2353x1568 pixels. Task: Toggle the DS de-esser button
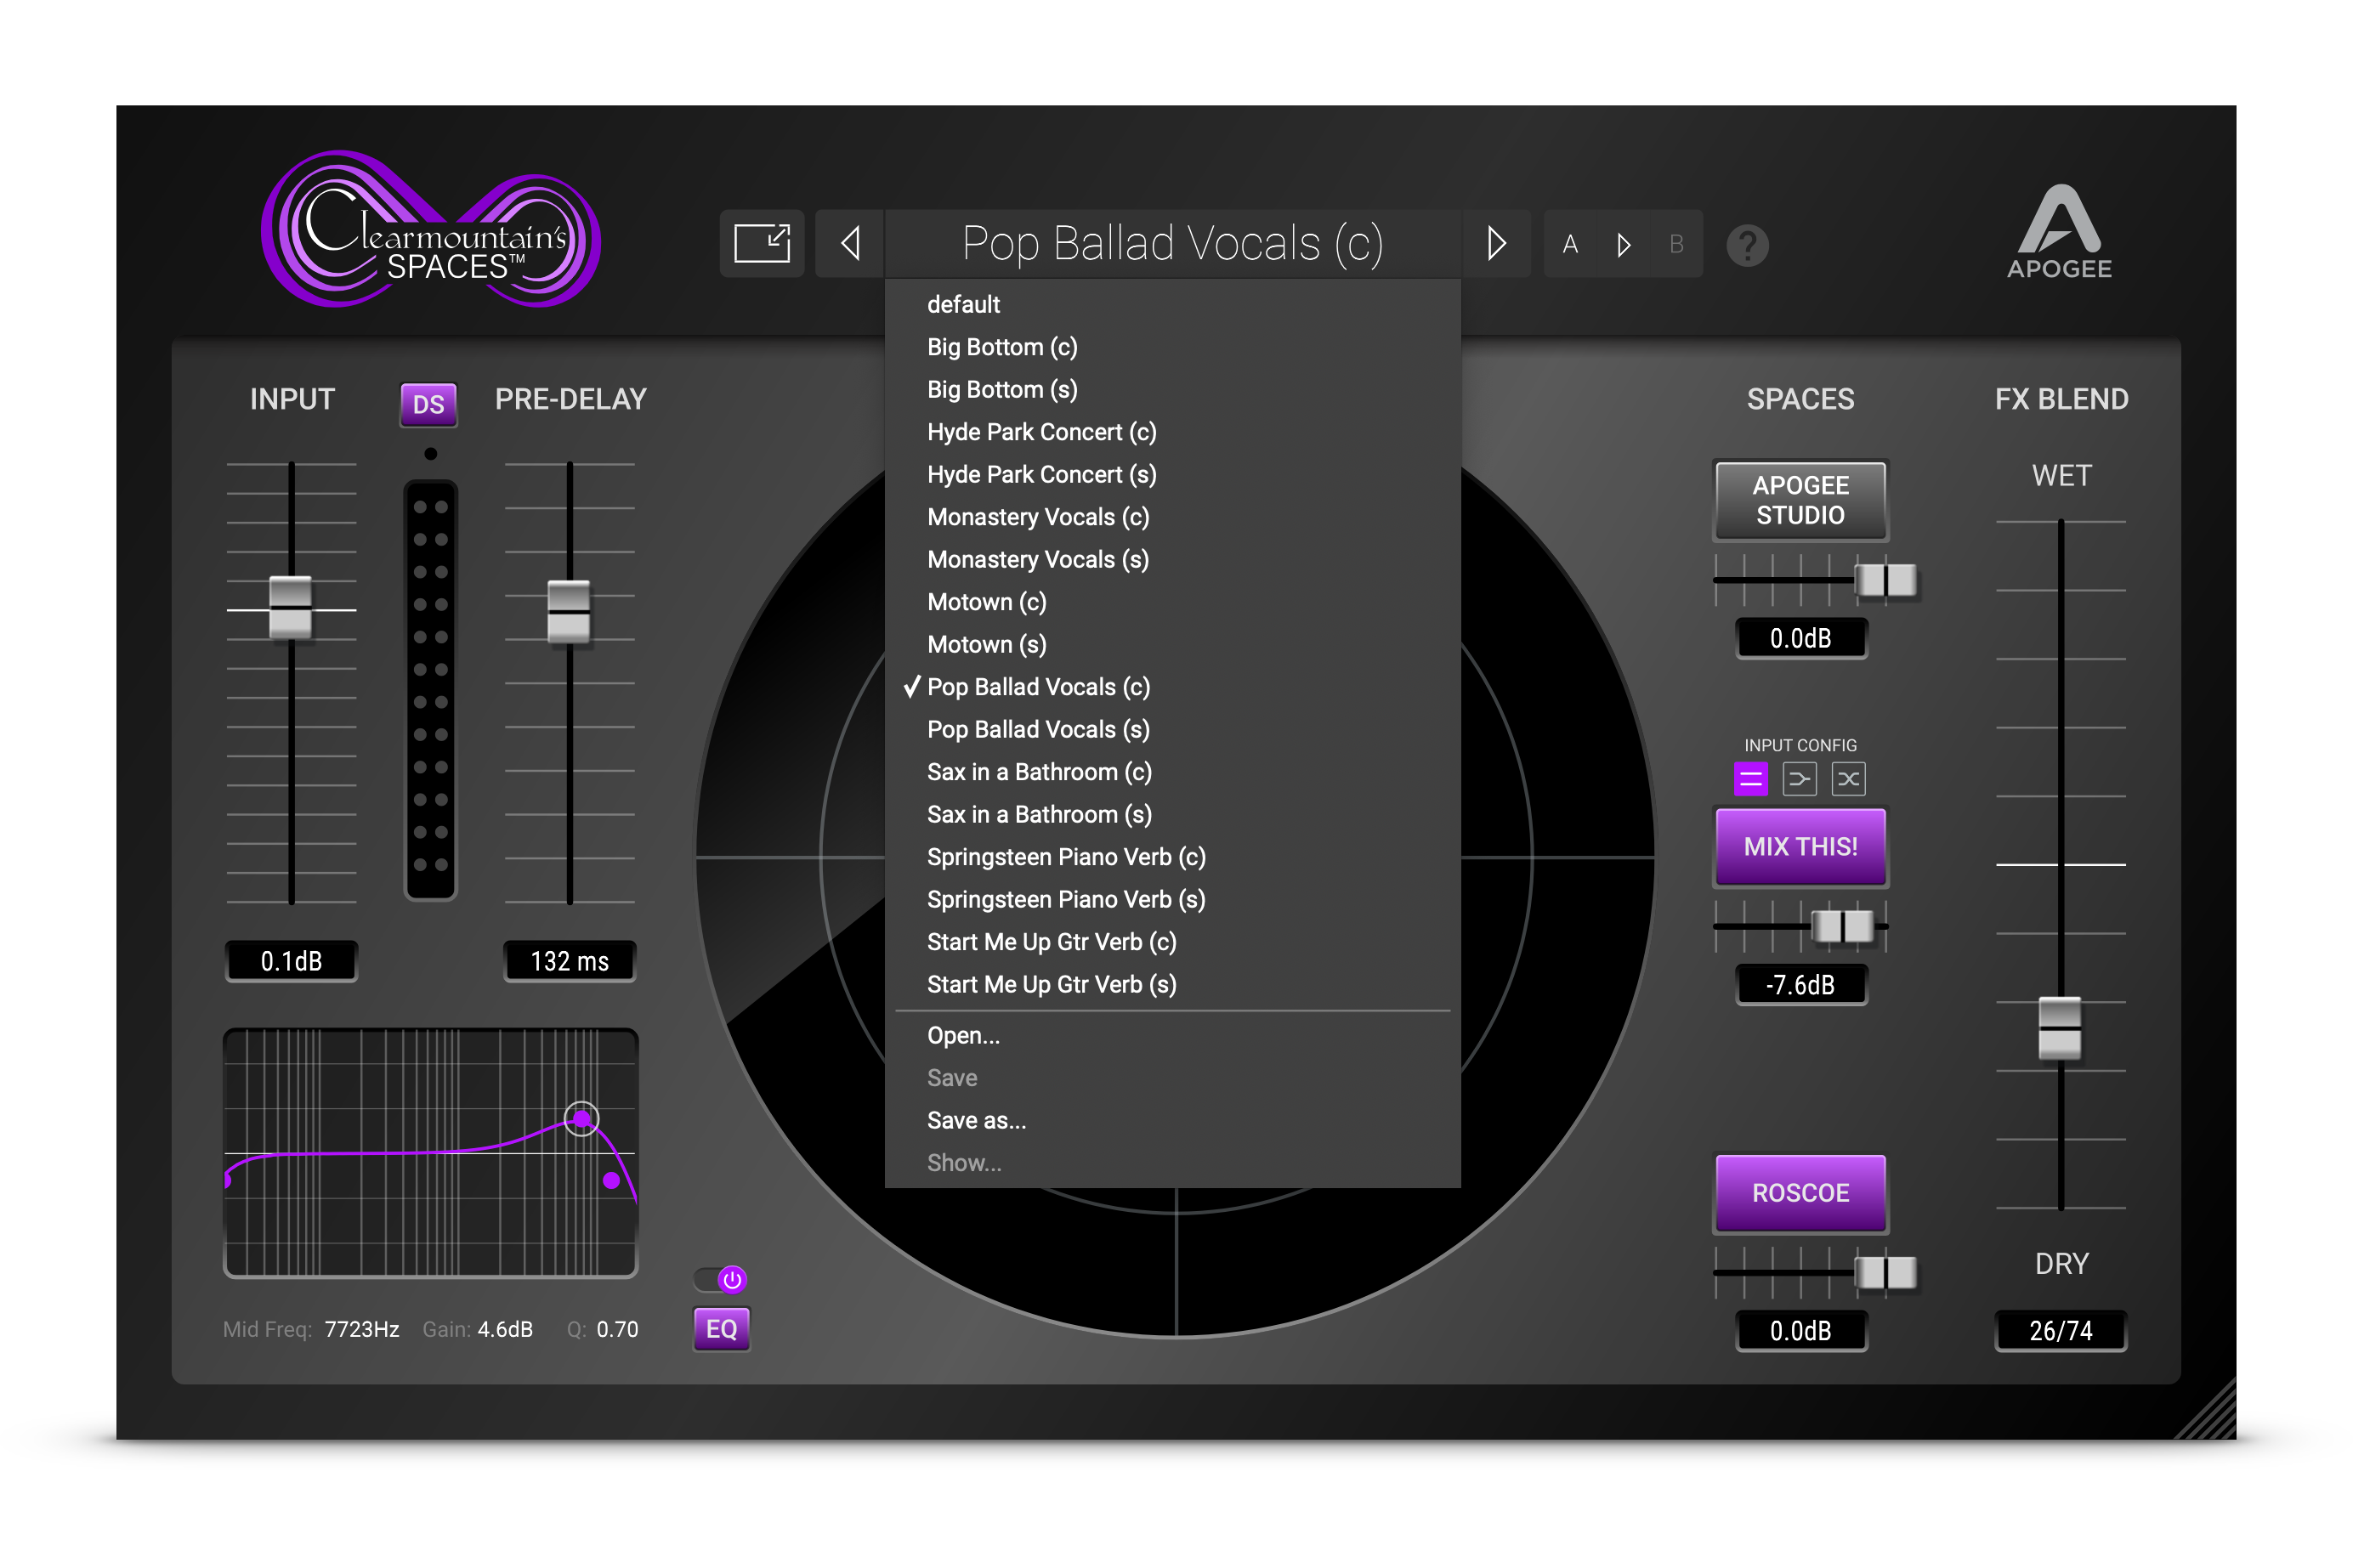point(428,404)
